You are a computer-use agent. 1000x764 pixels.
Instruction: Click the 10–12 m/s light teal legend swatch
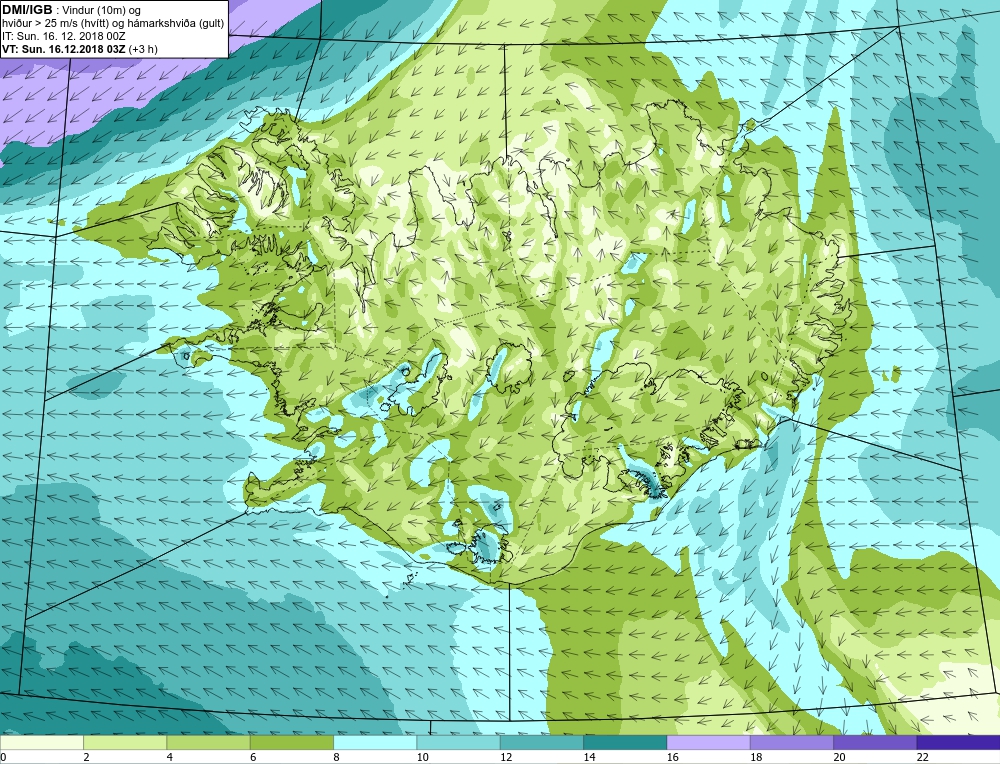pyautogui.click(x=458, y=742)
